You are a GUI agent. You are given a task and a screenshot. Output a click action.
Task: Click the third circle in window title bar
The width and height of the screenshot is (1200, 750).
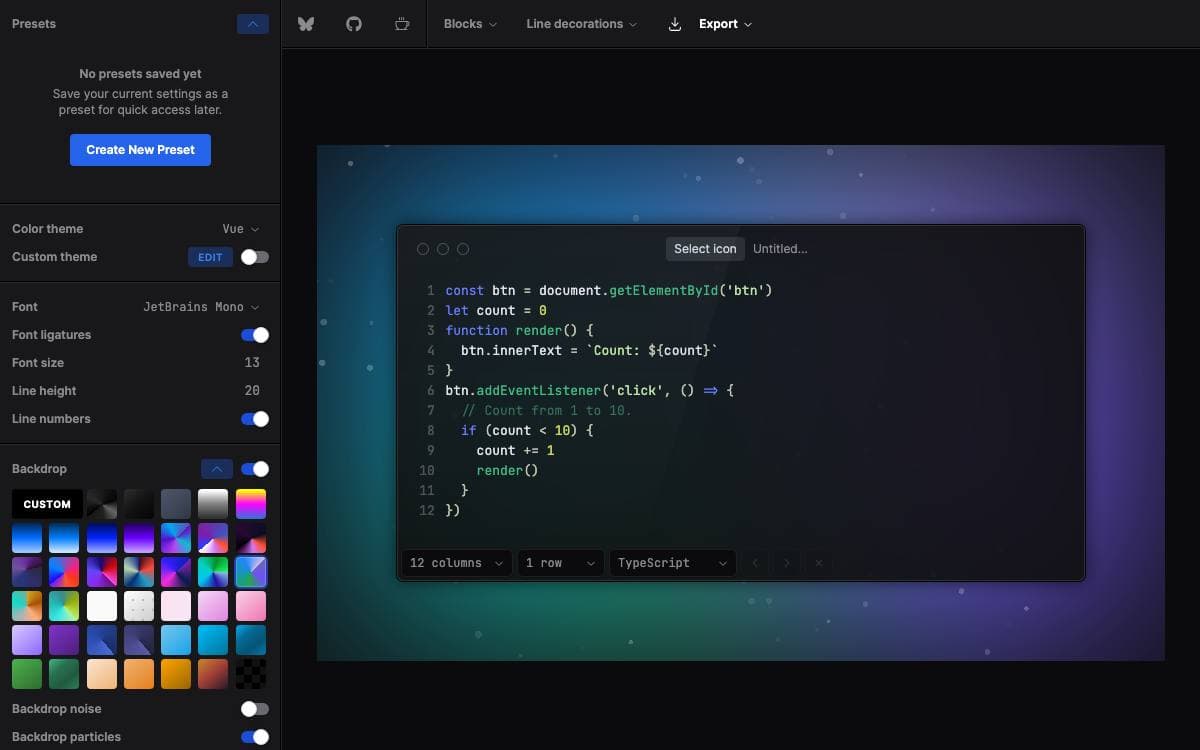click(x=463, y=249)
